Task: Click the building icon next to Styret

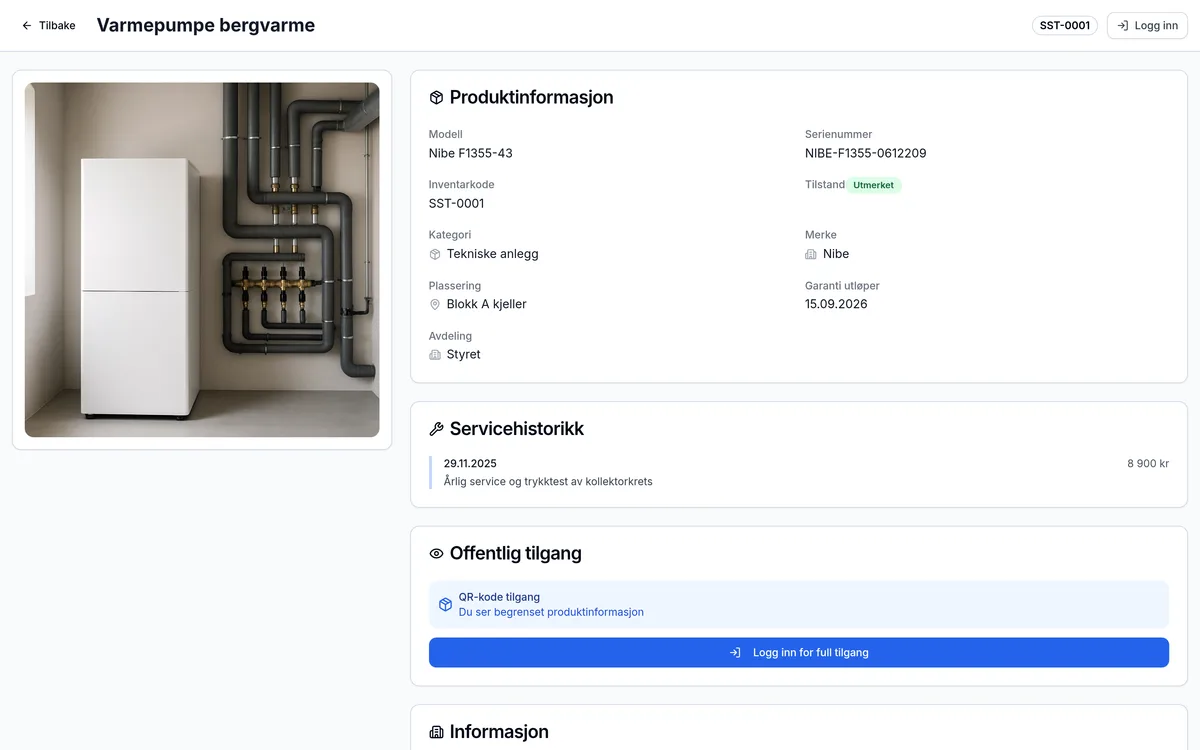Action: click(x=435, y=355)
